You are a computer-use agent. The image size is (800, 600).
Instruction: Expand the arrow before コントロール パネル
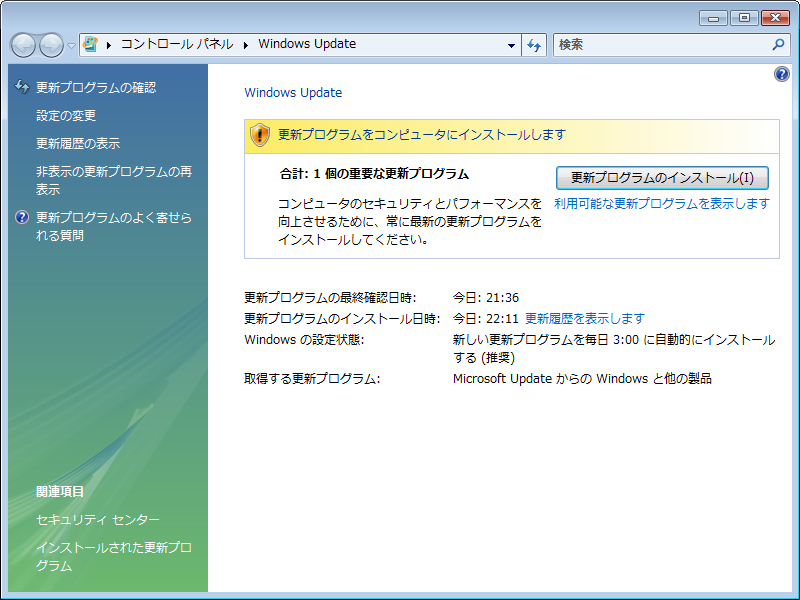109,45
